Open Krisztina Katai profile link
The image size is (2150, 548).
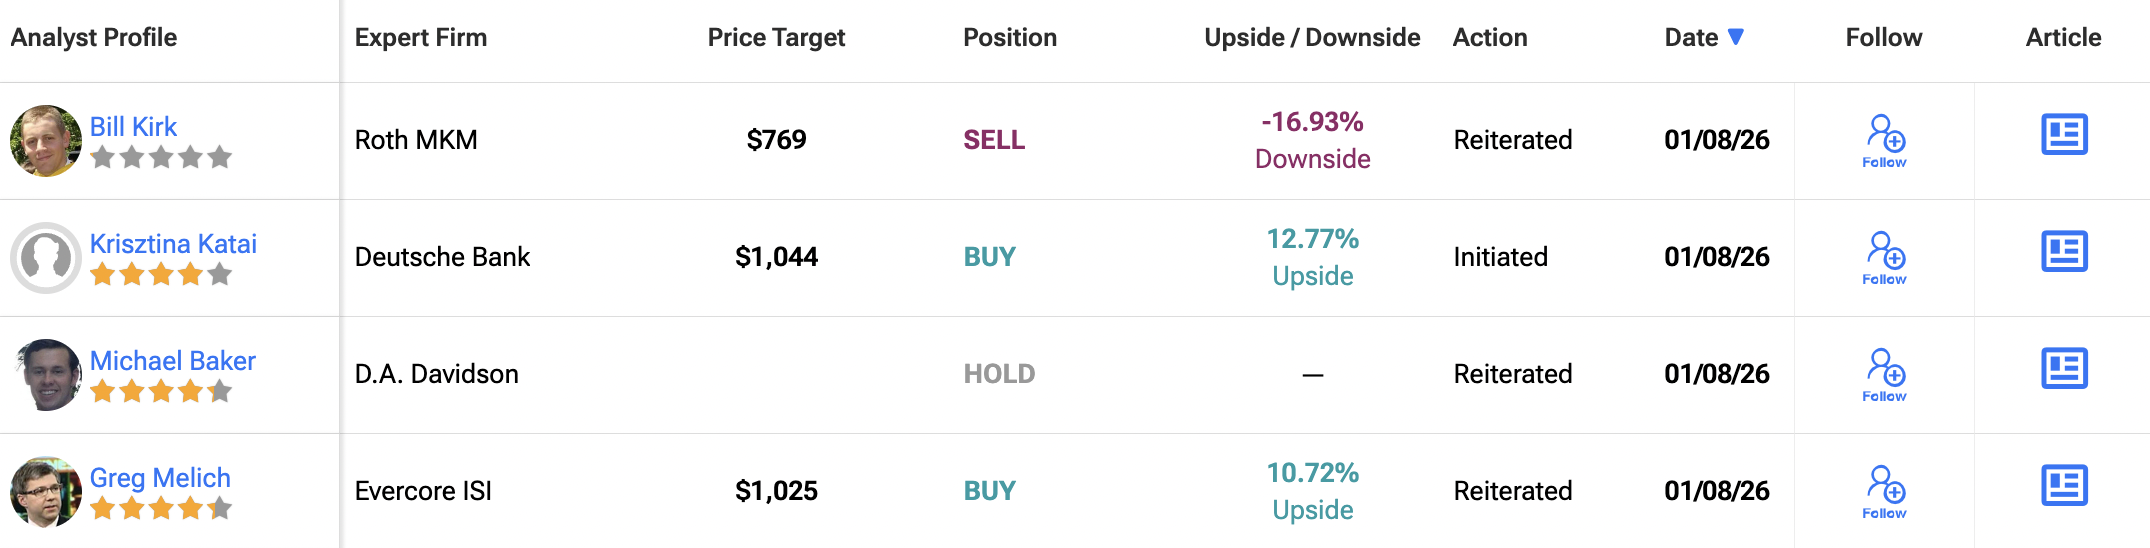(173, 244)
